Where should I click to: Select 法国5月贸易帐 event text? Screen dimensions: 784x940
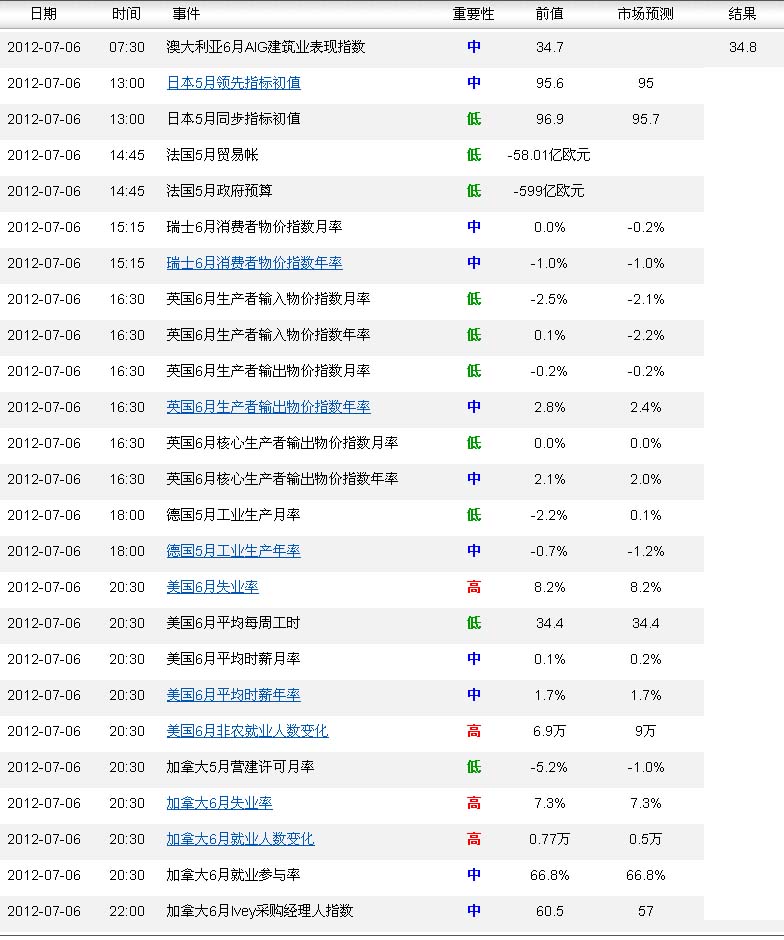212,155
